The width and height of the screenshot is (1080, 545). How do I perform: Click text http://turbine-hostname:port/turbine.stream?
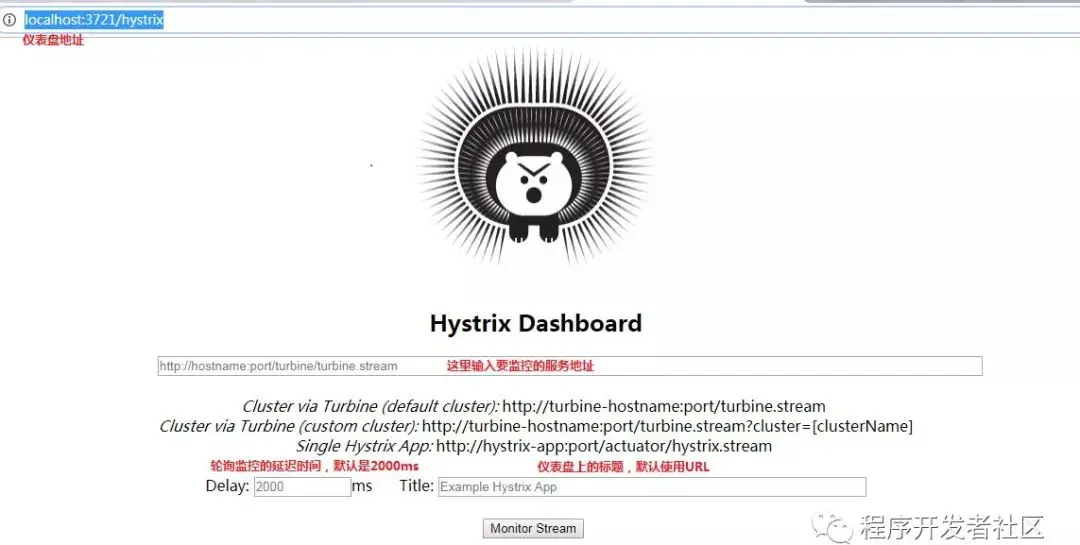(663, 407)
